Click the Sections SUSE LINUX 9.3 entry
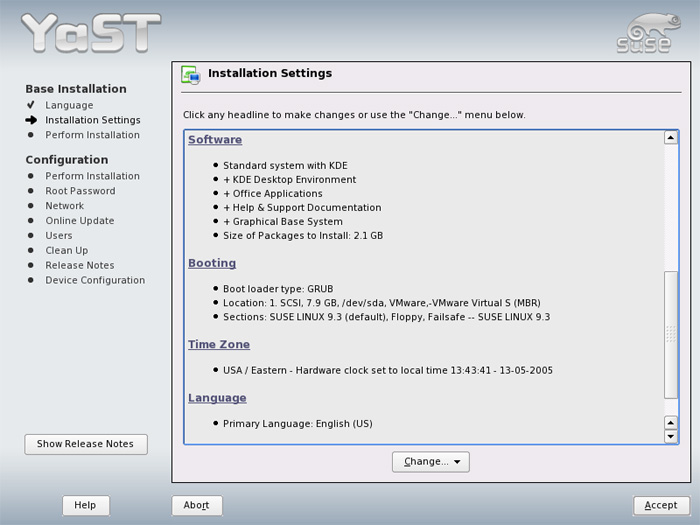This screenshot has height=525, width=700. [x=387, y=317]
